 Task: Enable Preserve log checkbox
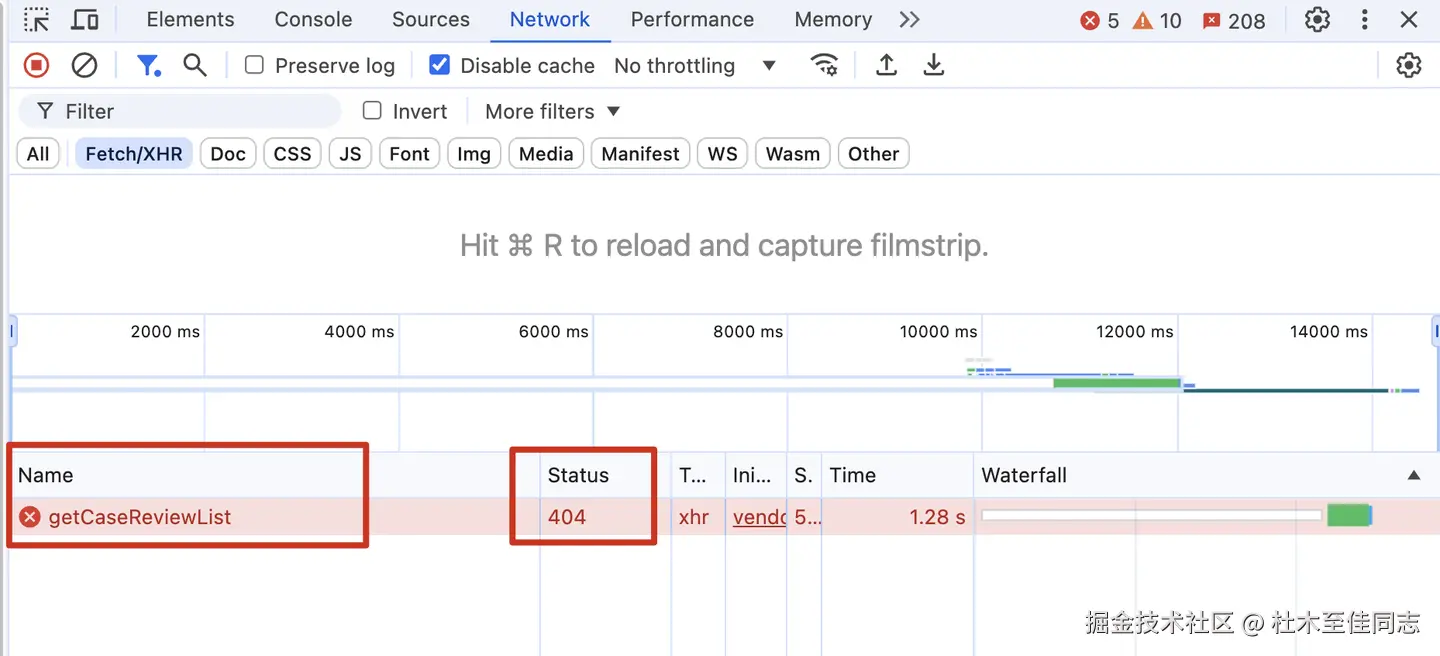[255, 66]
